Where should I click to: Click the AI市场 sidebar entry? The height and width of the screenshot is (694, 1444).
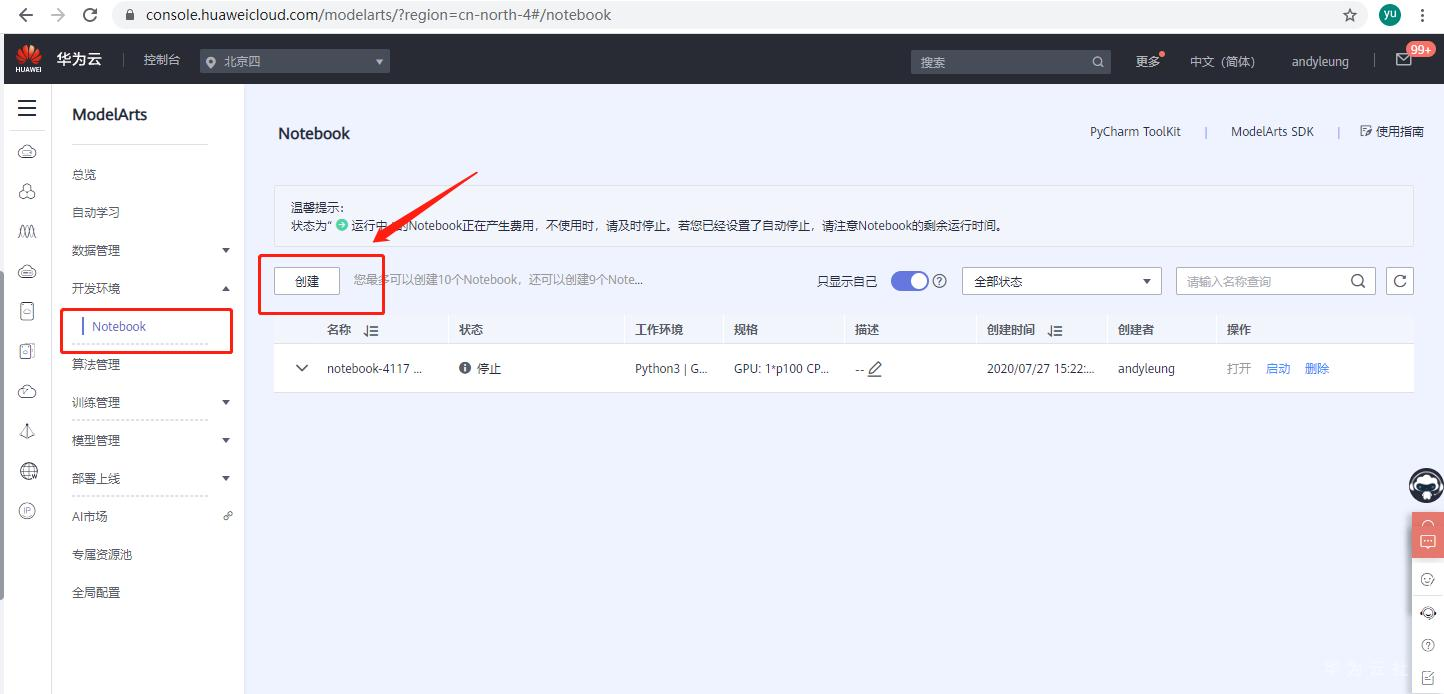click(x=89, y=516)
